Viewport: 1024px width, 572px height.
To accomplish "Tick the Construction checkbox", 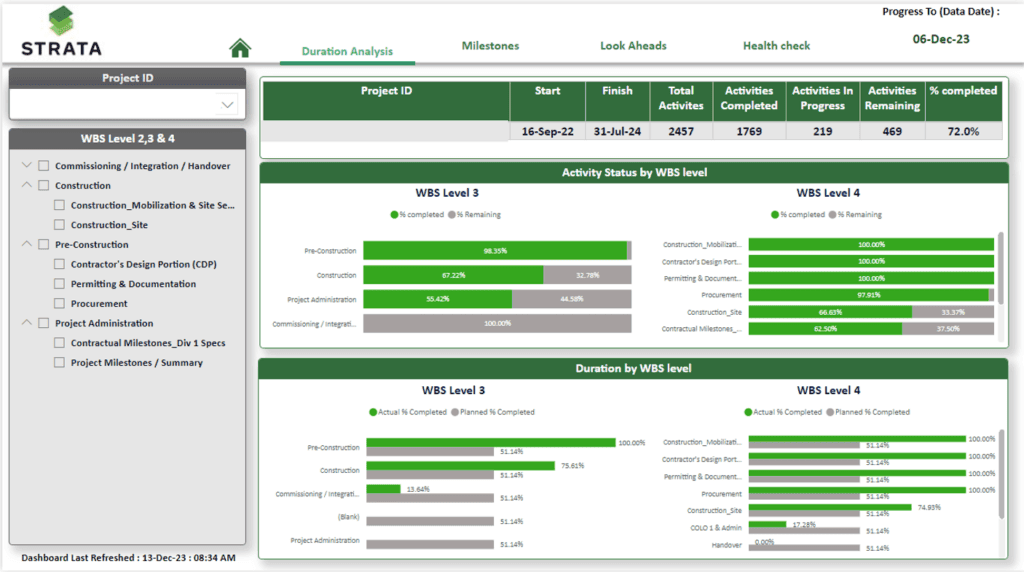I will pyautogui.click(x=44, y=185).
